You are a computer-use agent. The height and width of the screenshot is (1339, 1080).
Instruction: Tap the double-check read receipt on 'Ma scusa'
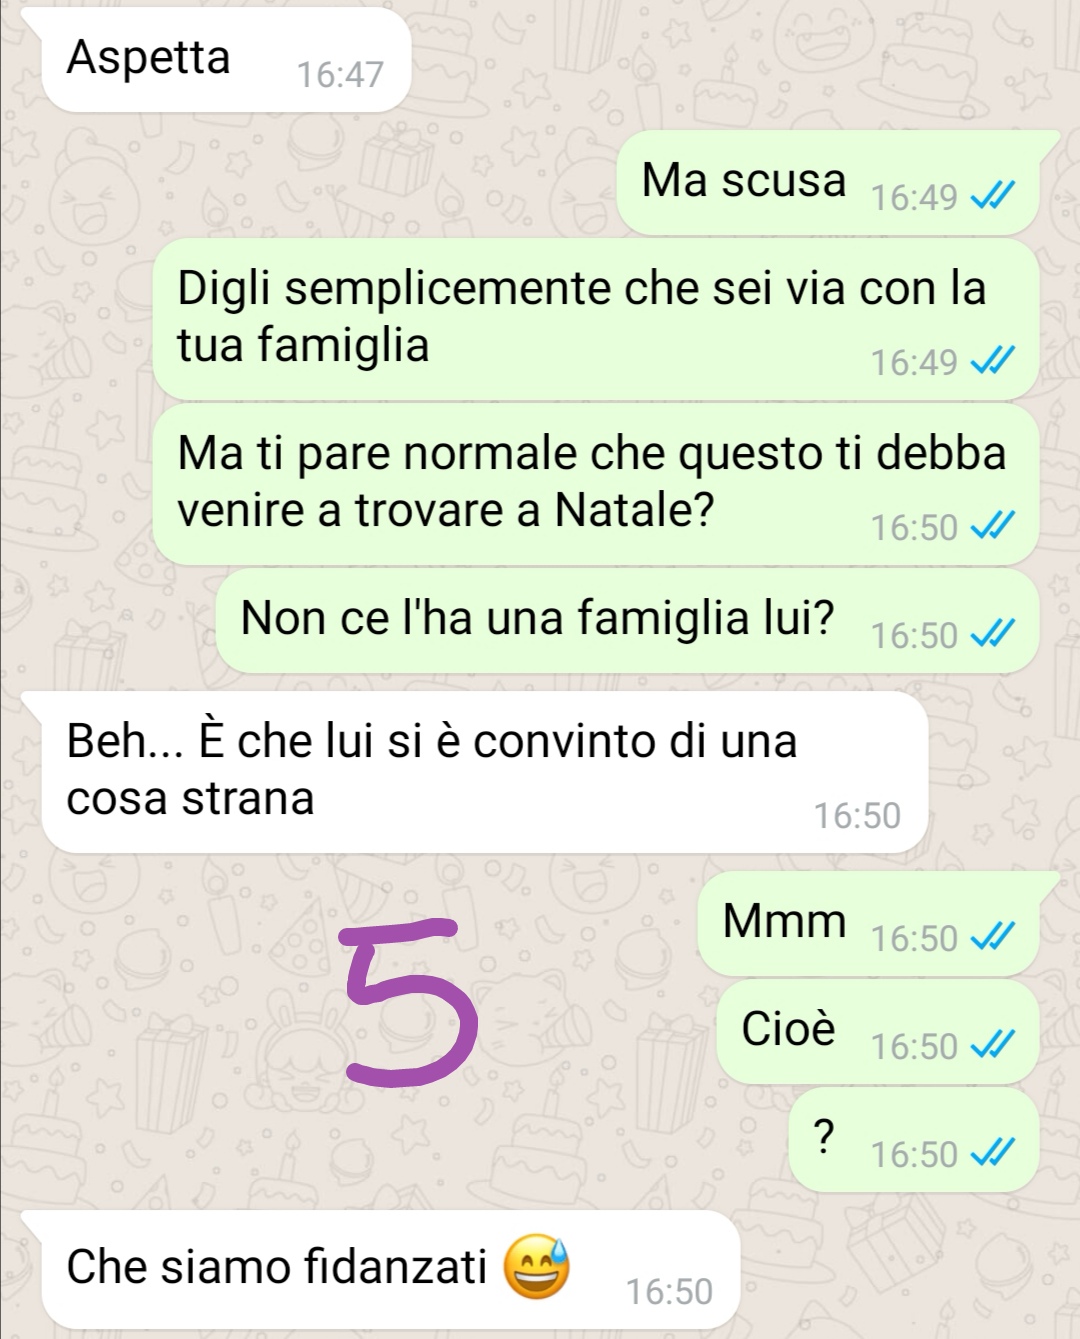click(993, 196)
